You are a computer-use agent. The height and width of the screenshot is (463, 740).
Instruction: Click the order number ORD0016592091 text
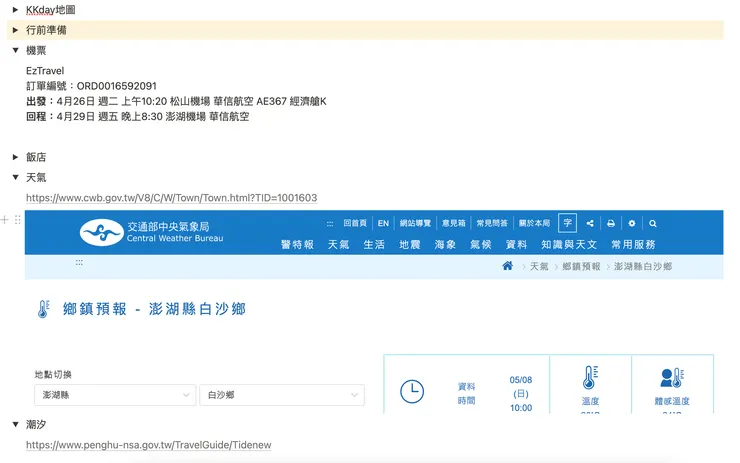click(x=117, y=86)
